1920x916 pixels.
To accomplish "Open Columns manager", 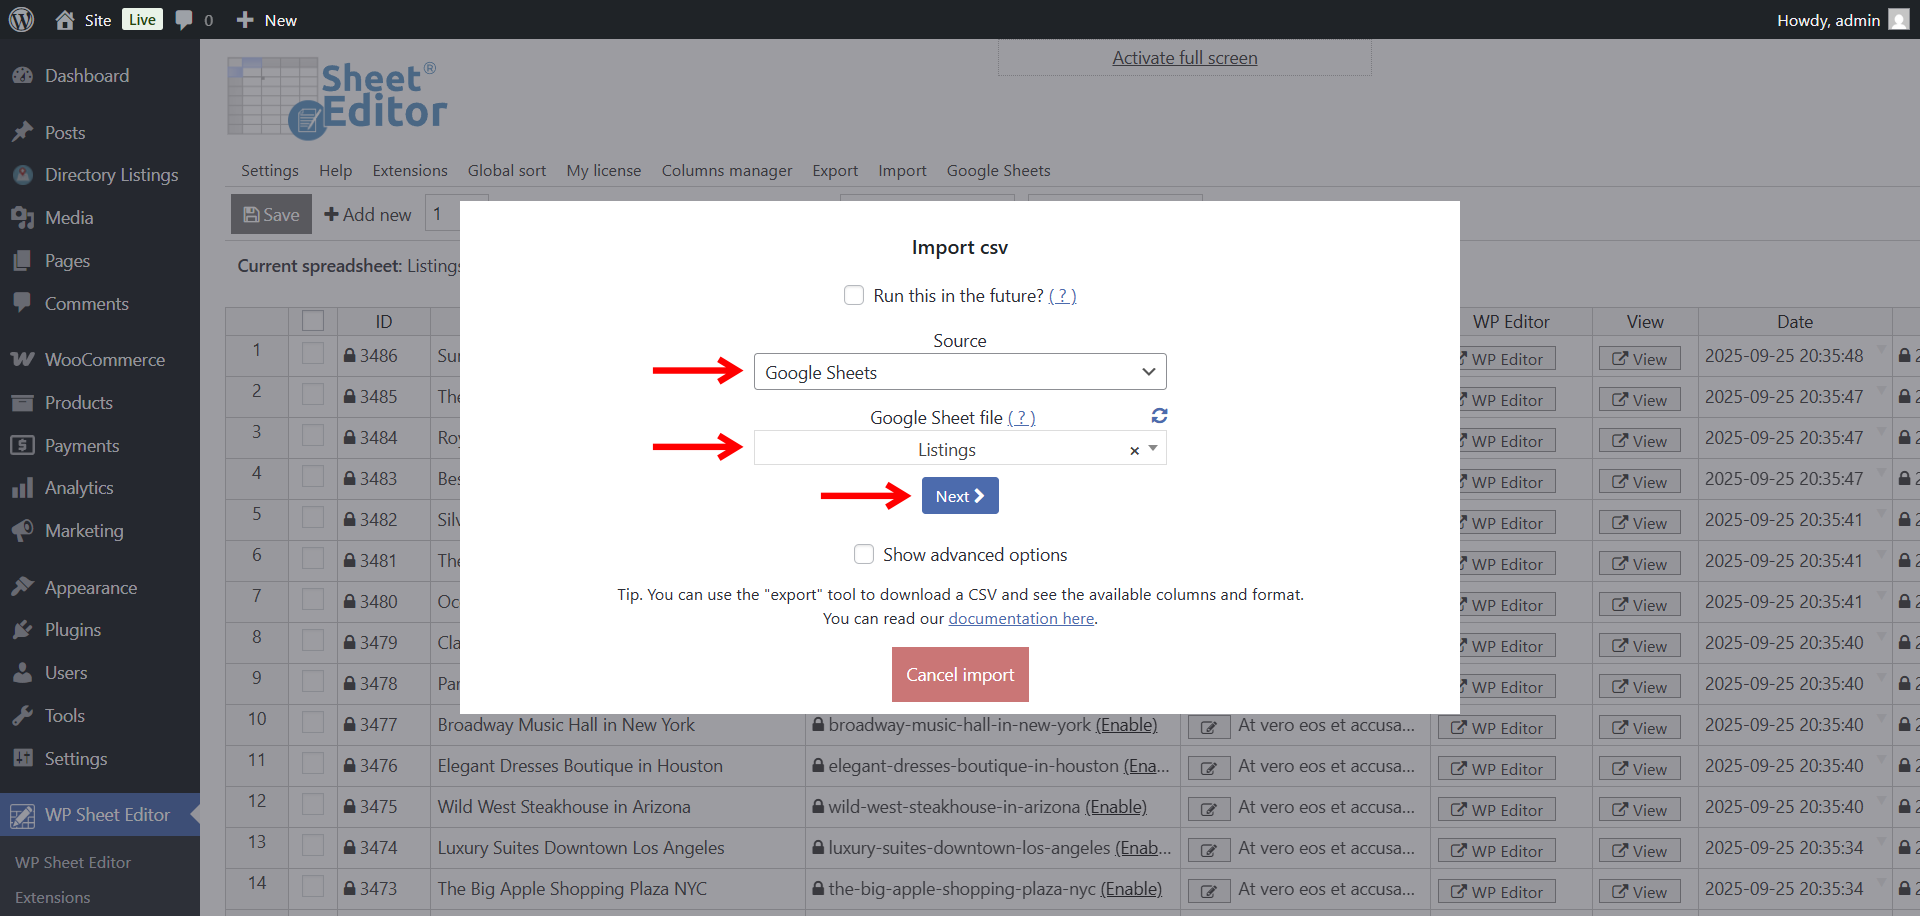I will (x=727, y=171).
